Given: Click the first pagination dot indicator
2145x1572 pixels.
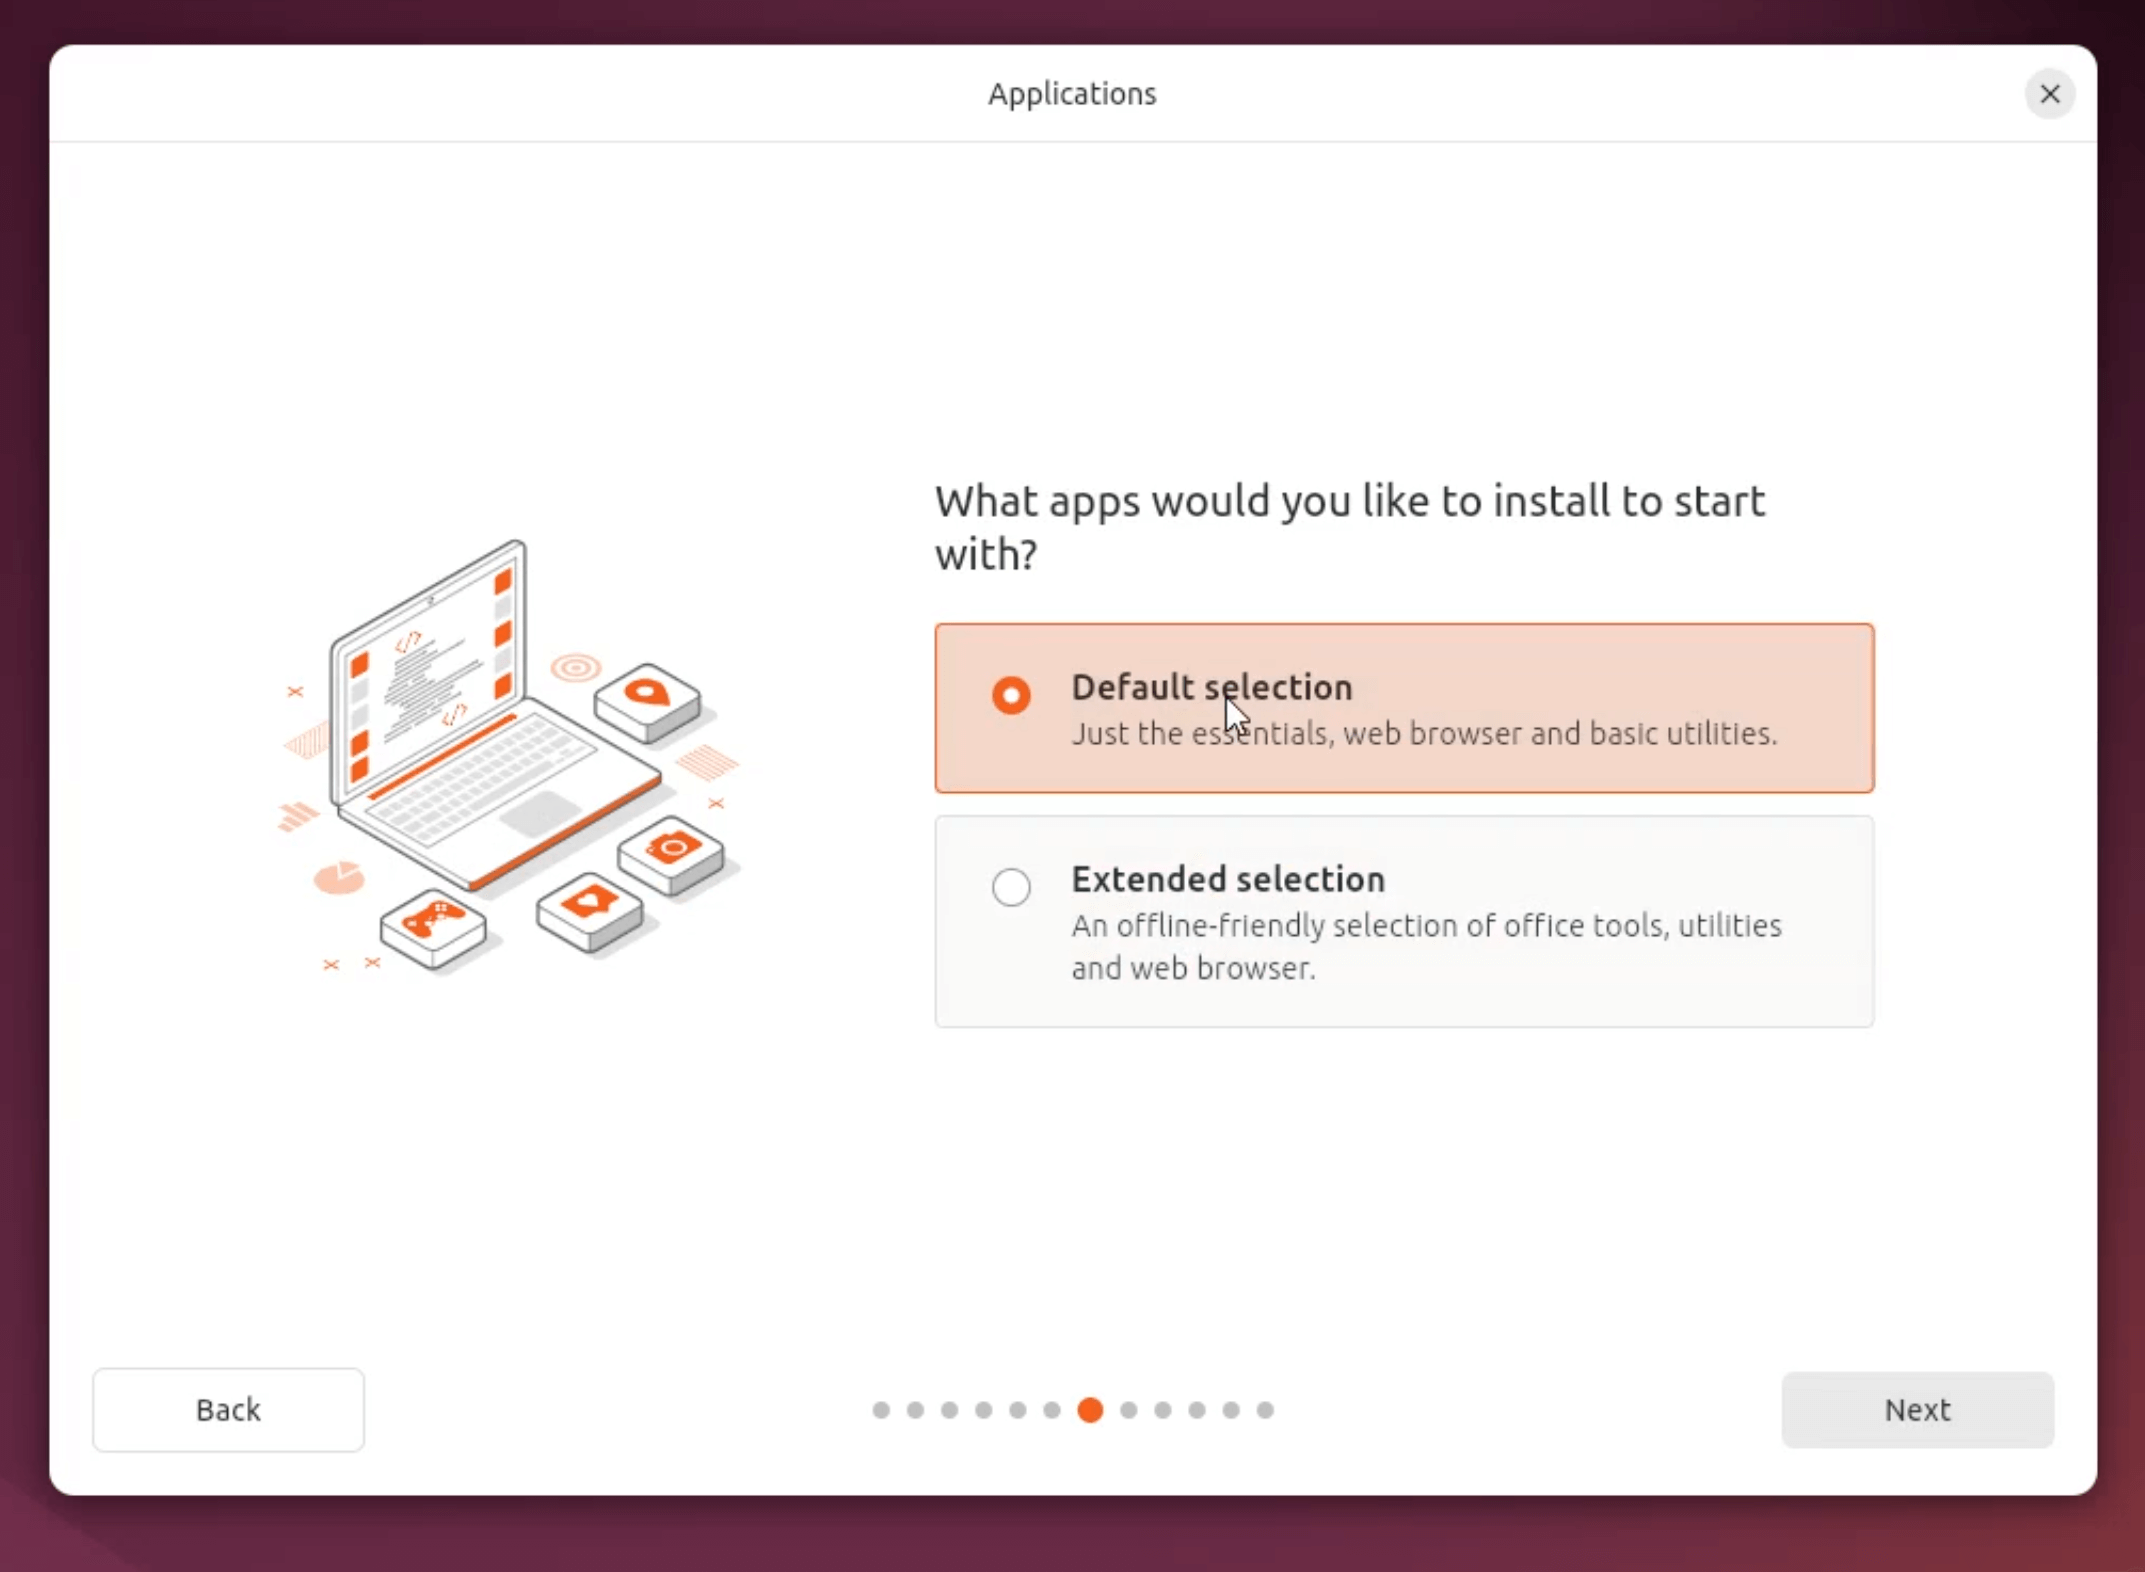Looking at the screenshot, I should [x=879, y=1409].
